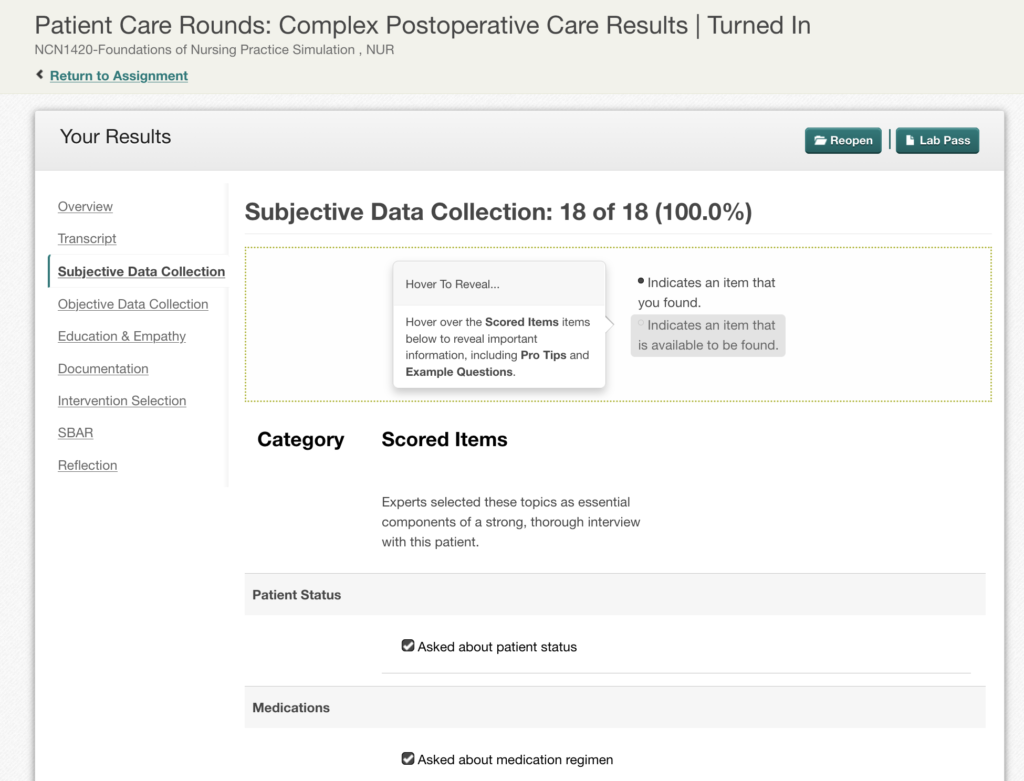Expand the Patient Status category row
1024x781 pixels.
point(615,595)
